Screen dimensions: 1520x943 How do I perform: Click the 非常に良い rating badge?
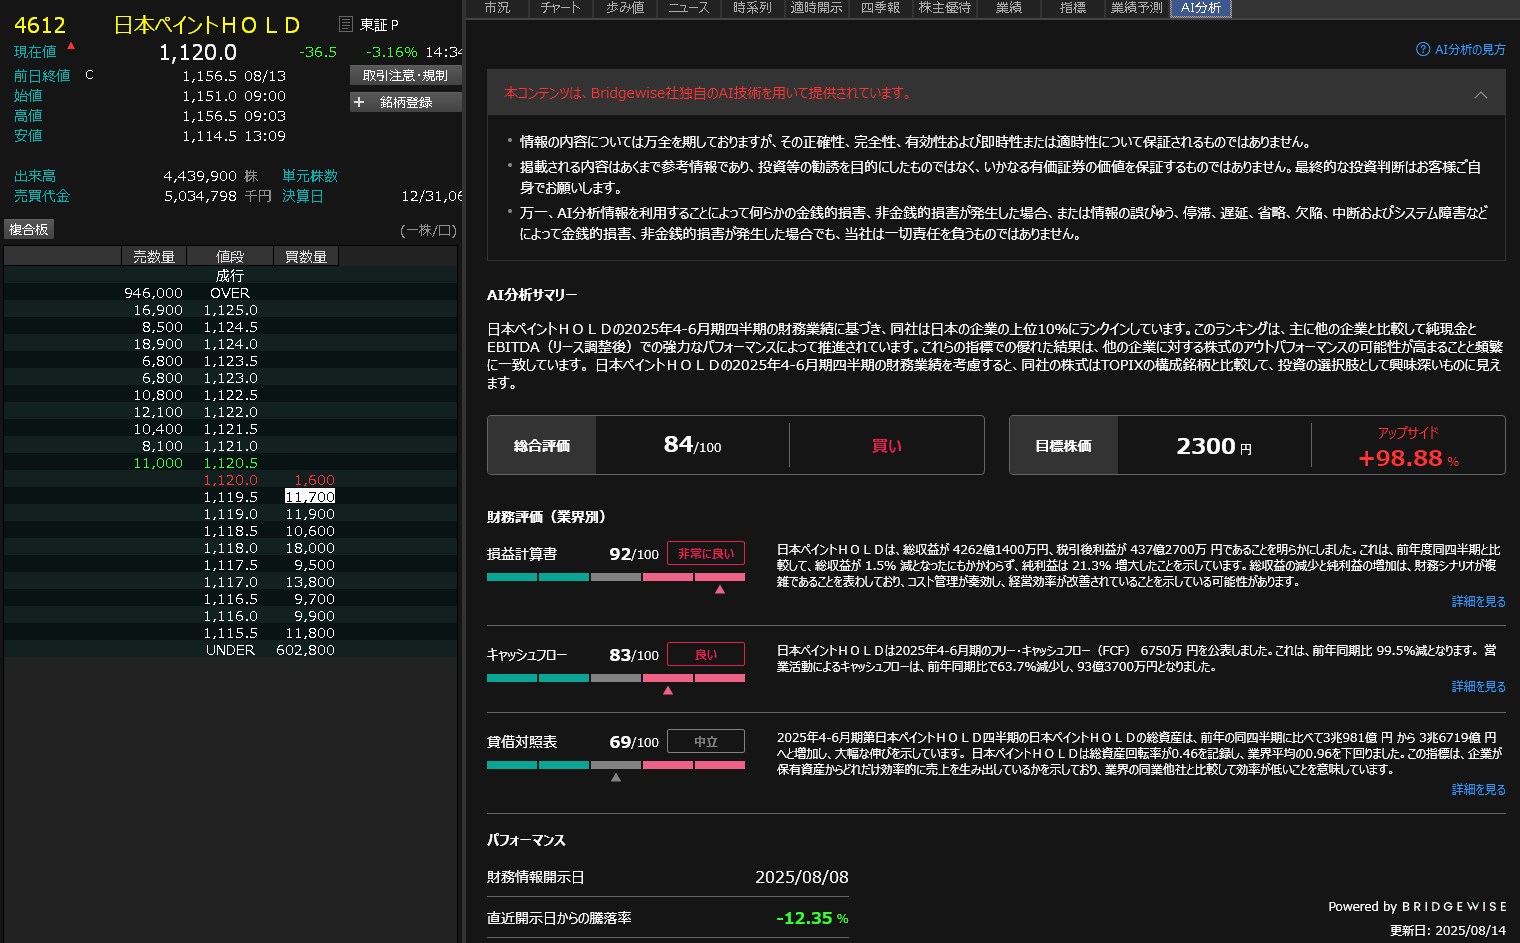click(706, 554)
